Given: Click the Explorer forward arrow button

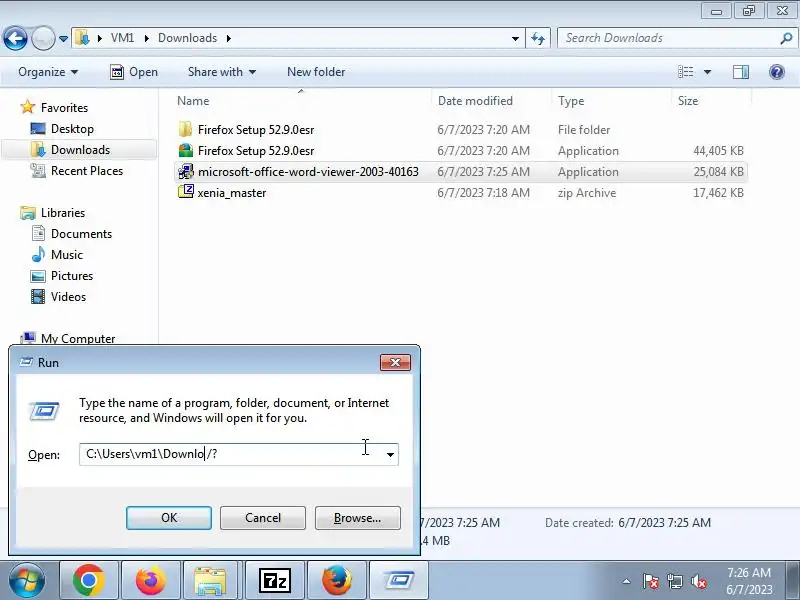Looking at the screenshot, I should (x=43, y=38).
